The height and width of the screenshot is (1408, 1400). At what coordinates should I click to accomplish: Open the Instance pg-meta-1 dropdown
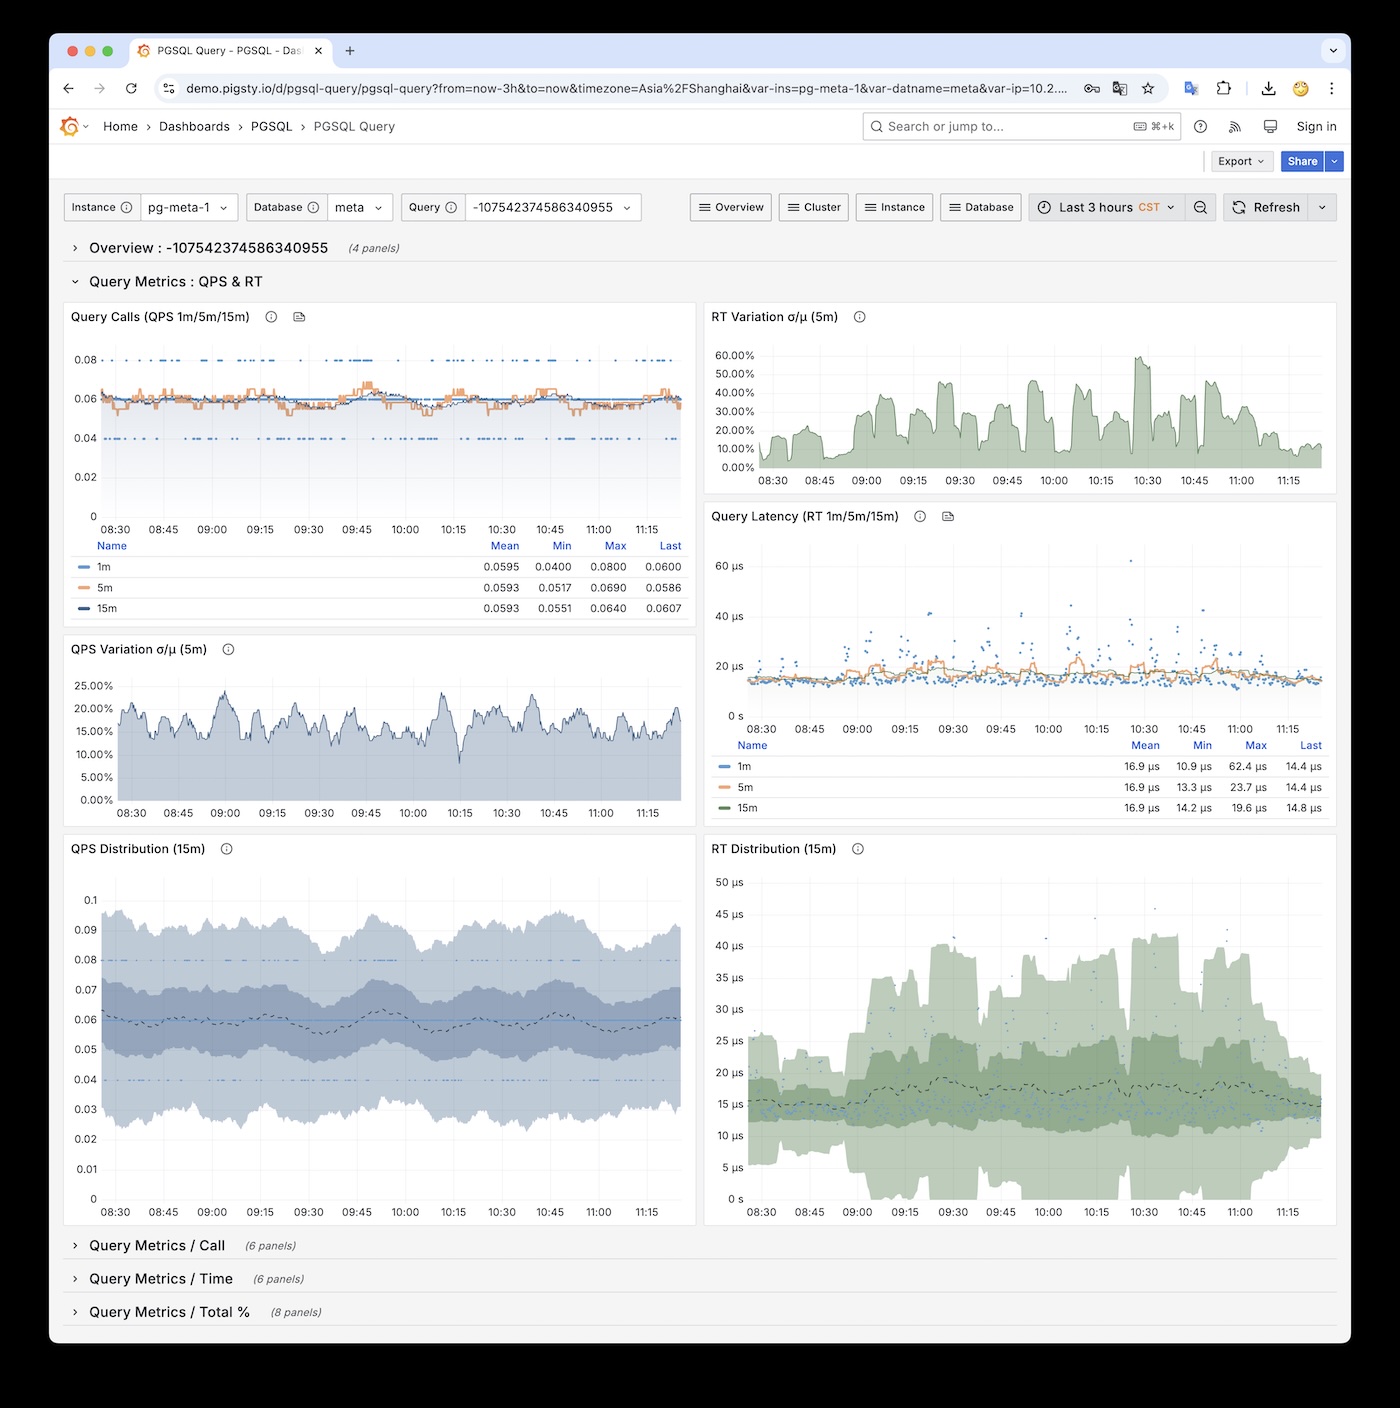(x=188, y=208)
